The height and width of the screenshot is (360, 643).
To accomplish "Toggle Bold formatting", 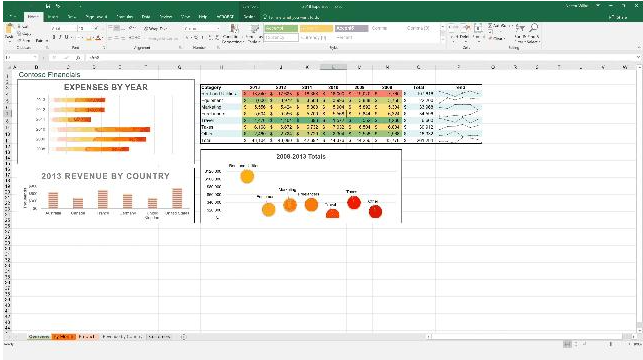I will pyautogui.click(x=54, y=38).
